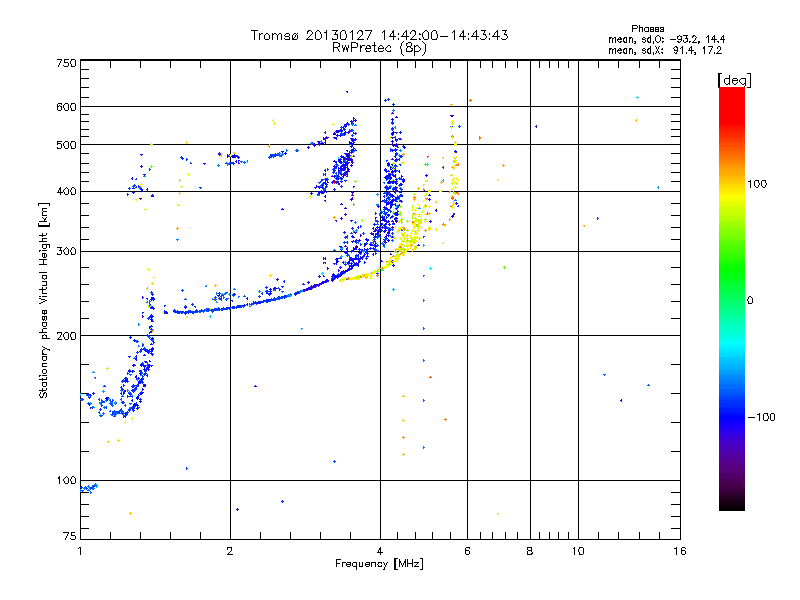Click the y-axis tick label "200"
This screenshot has height=600, width=800.
[x=66, y=336]
